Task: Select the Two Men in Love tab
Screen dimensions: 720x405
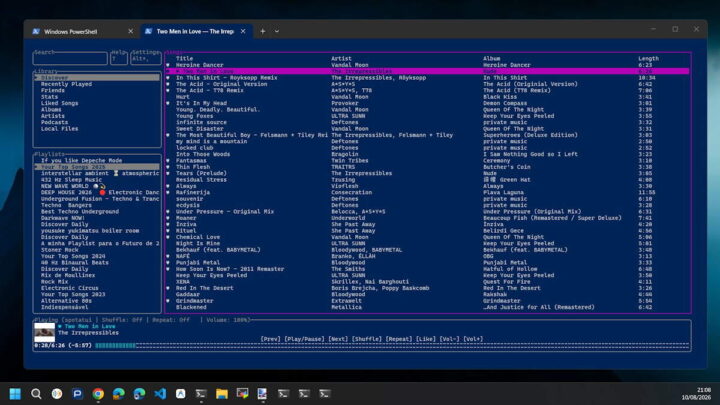Action: point(195,31)
